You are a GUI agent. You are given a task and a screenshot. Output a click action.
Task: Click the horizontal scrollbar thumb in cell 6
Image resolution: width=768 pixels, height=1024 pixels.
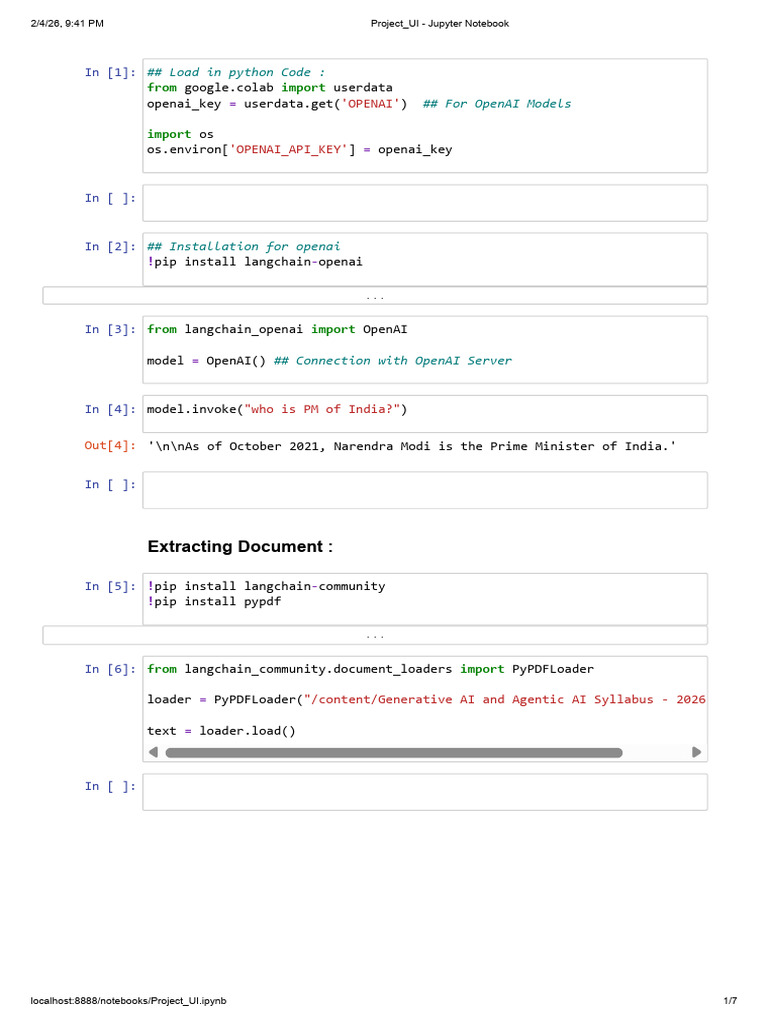click(394, 752)
